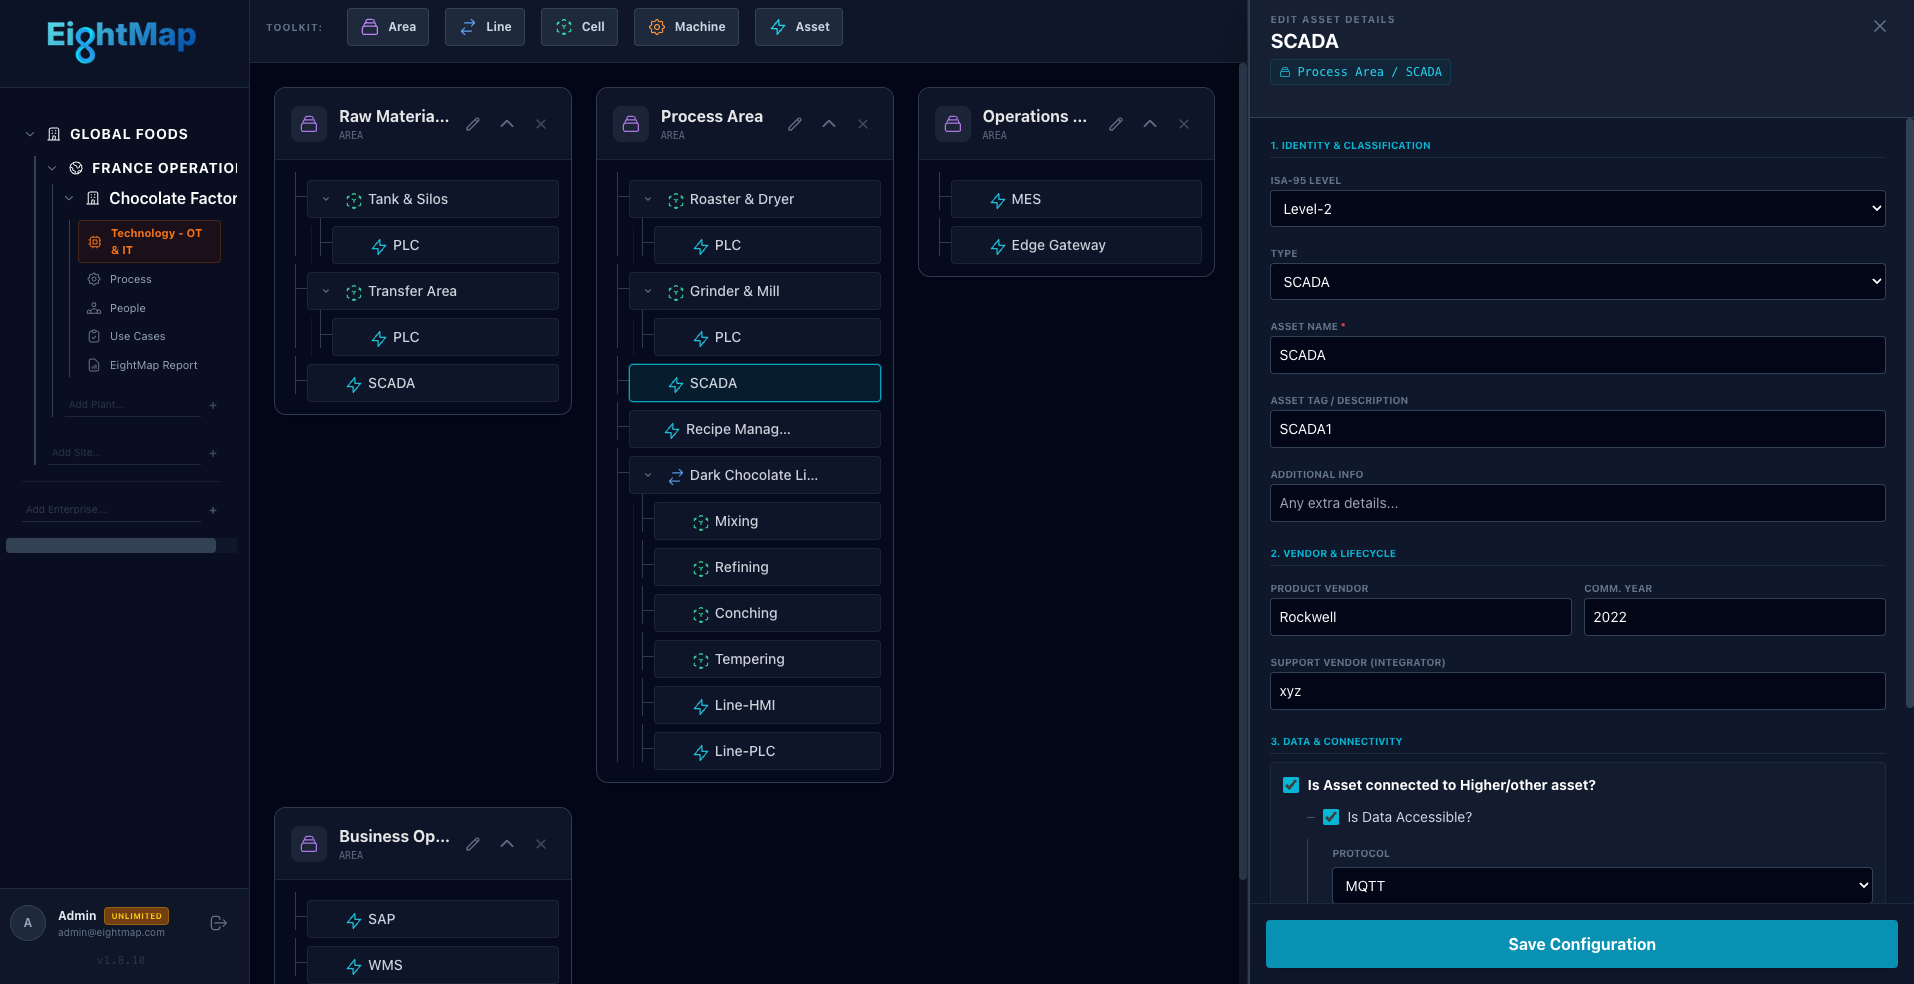Image resolution: width=1914 pixels, height=984 pixels.
Task: Click Save Configuration button
Action: pos(1581,944)
